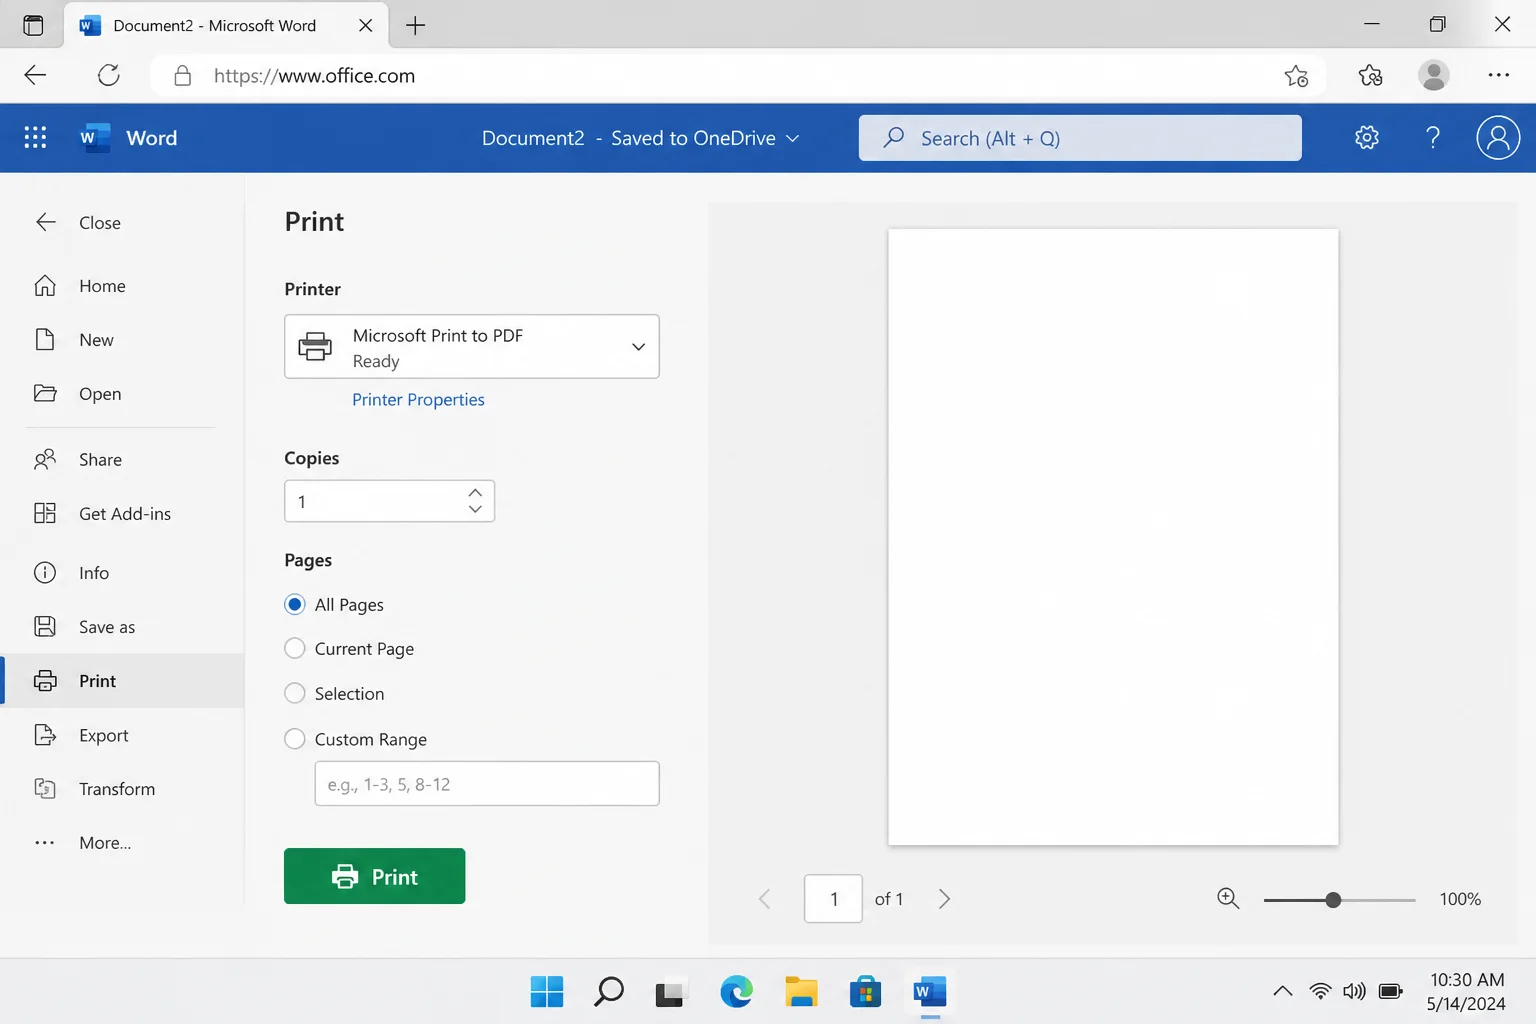The width and height of the screenshot is (1536, 1024).
Task: Open the Export menu item
Action: (122, 735)
